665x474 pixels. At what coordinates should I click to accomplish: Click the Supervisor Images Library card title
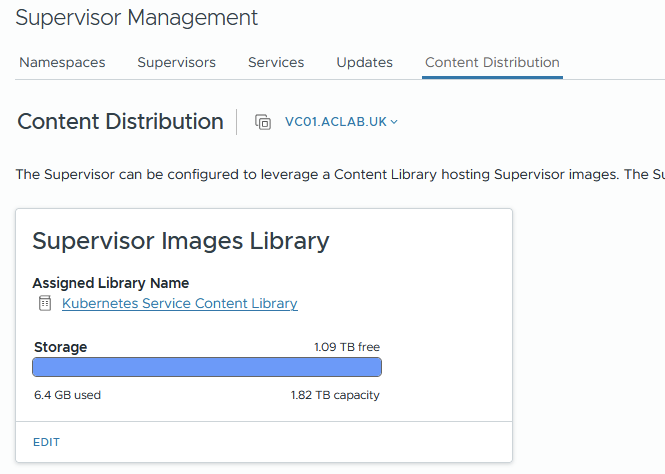180,241
